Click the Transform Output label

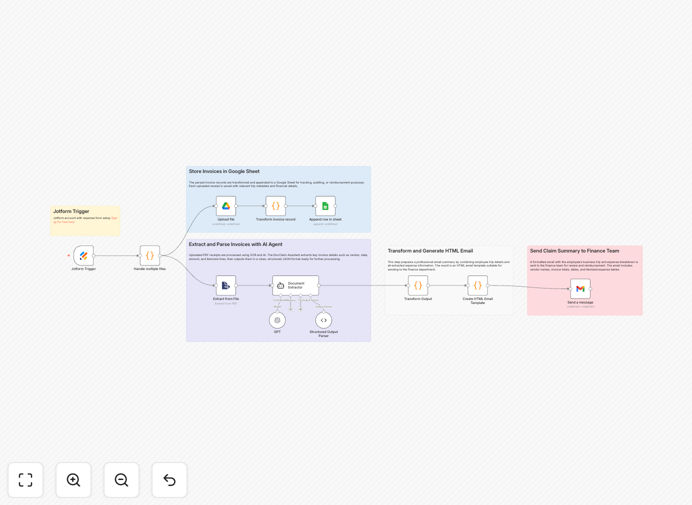pyautogui.click(x=418, y=299)
